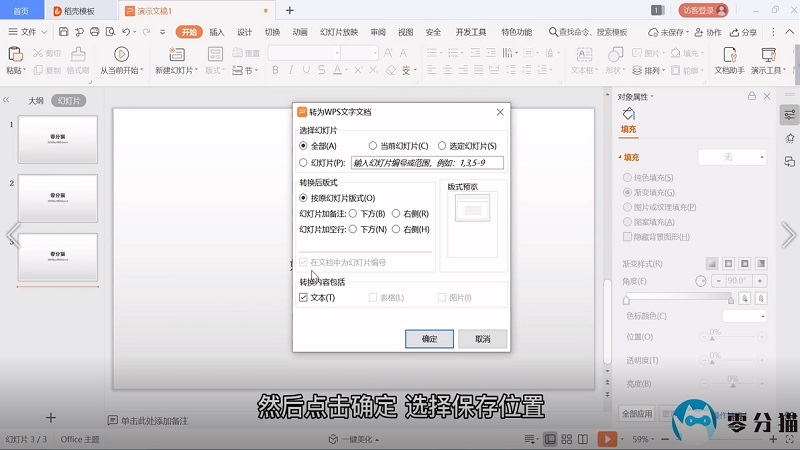Click the 粘贴 paste icon
The width and height of the screenshot is (800, 450).
coord(15,54)
